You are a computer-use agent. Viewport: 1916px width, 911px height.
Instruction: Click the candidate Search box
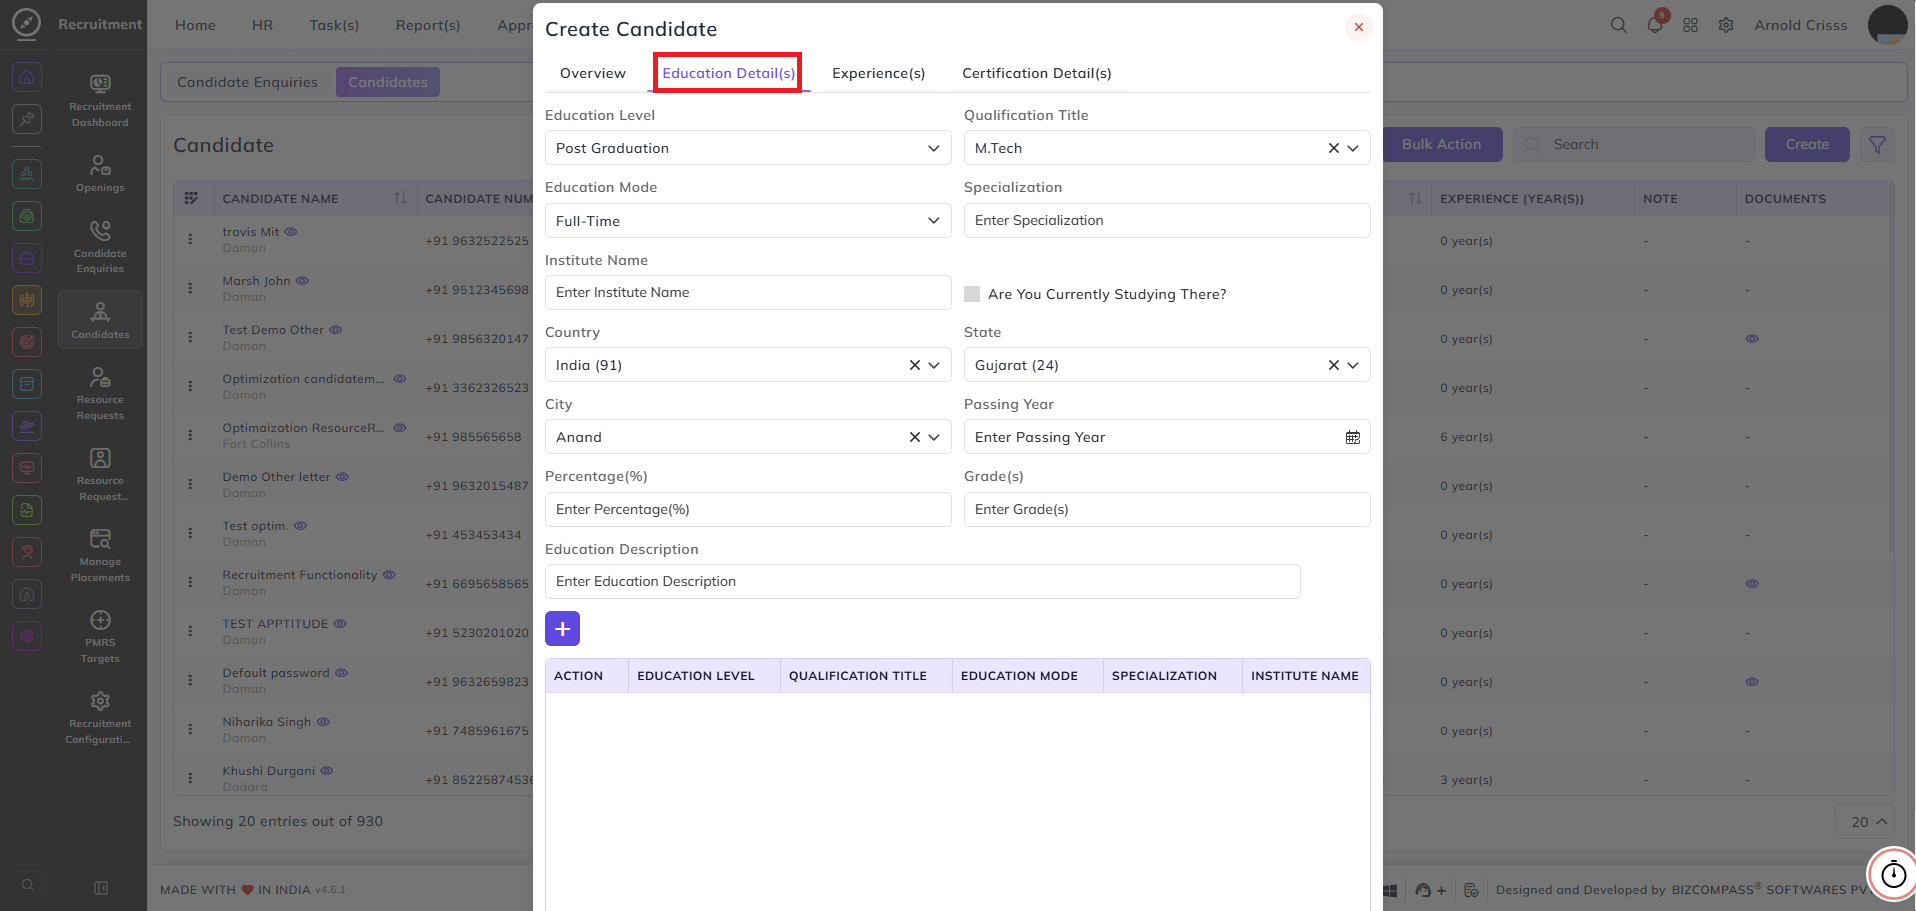(1634, 145)
